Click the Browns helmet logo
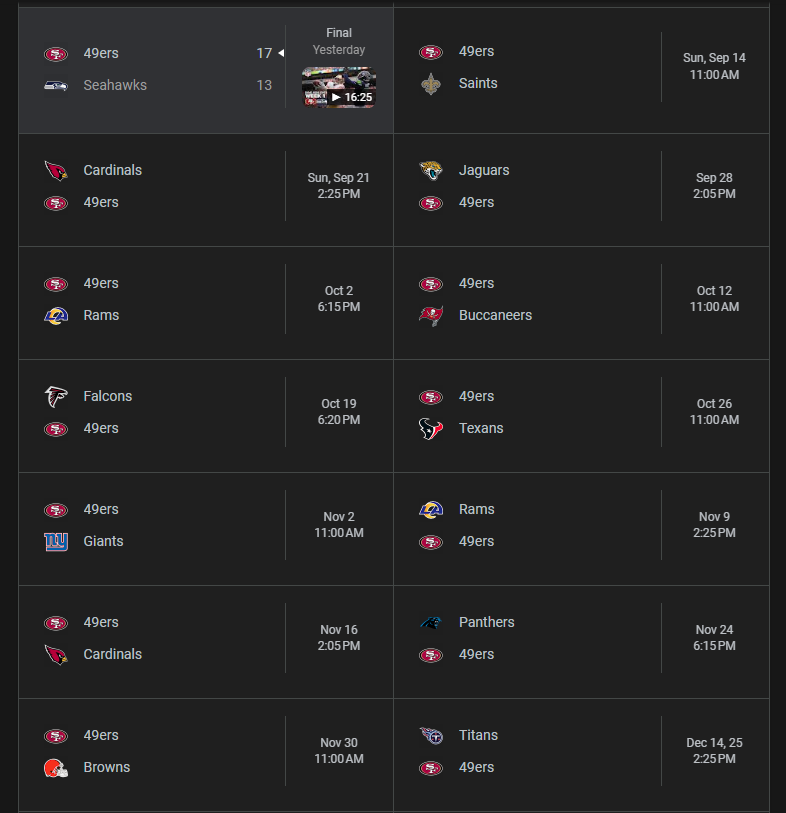The height and width of the screenshot is (813, 786). [56, 768]
